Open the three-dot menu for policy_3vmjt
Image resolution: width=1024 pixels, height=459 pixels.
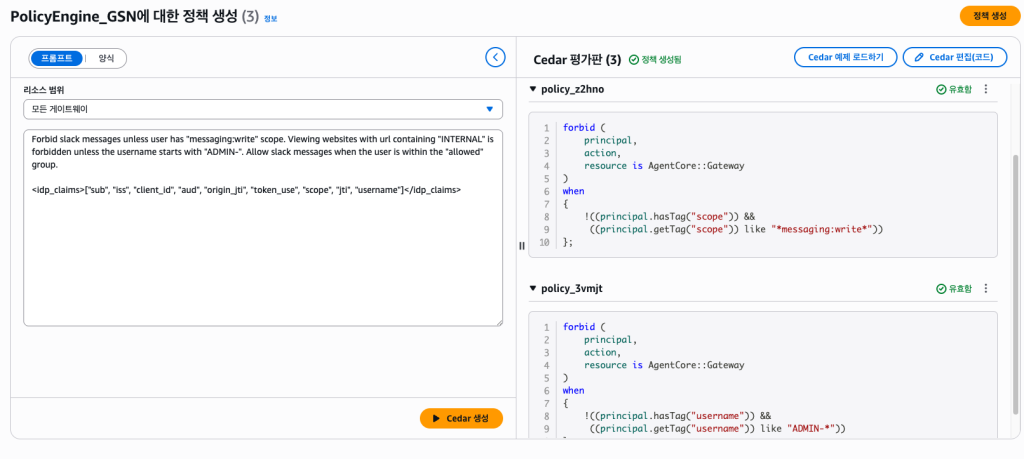(x=986, y=288)
